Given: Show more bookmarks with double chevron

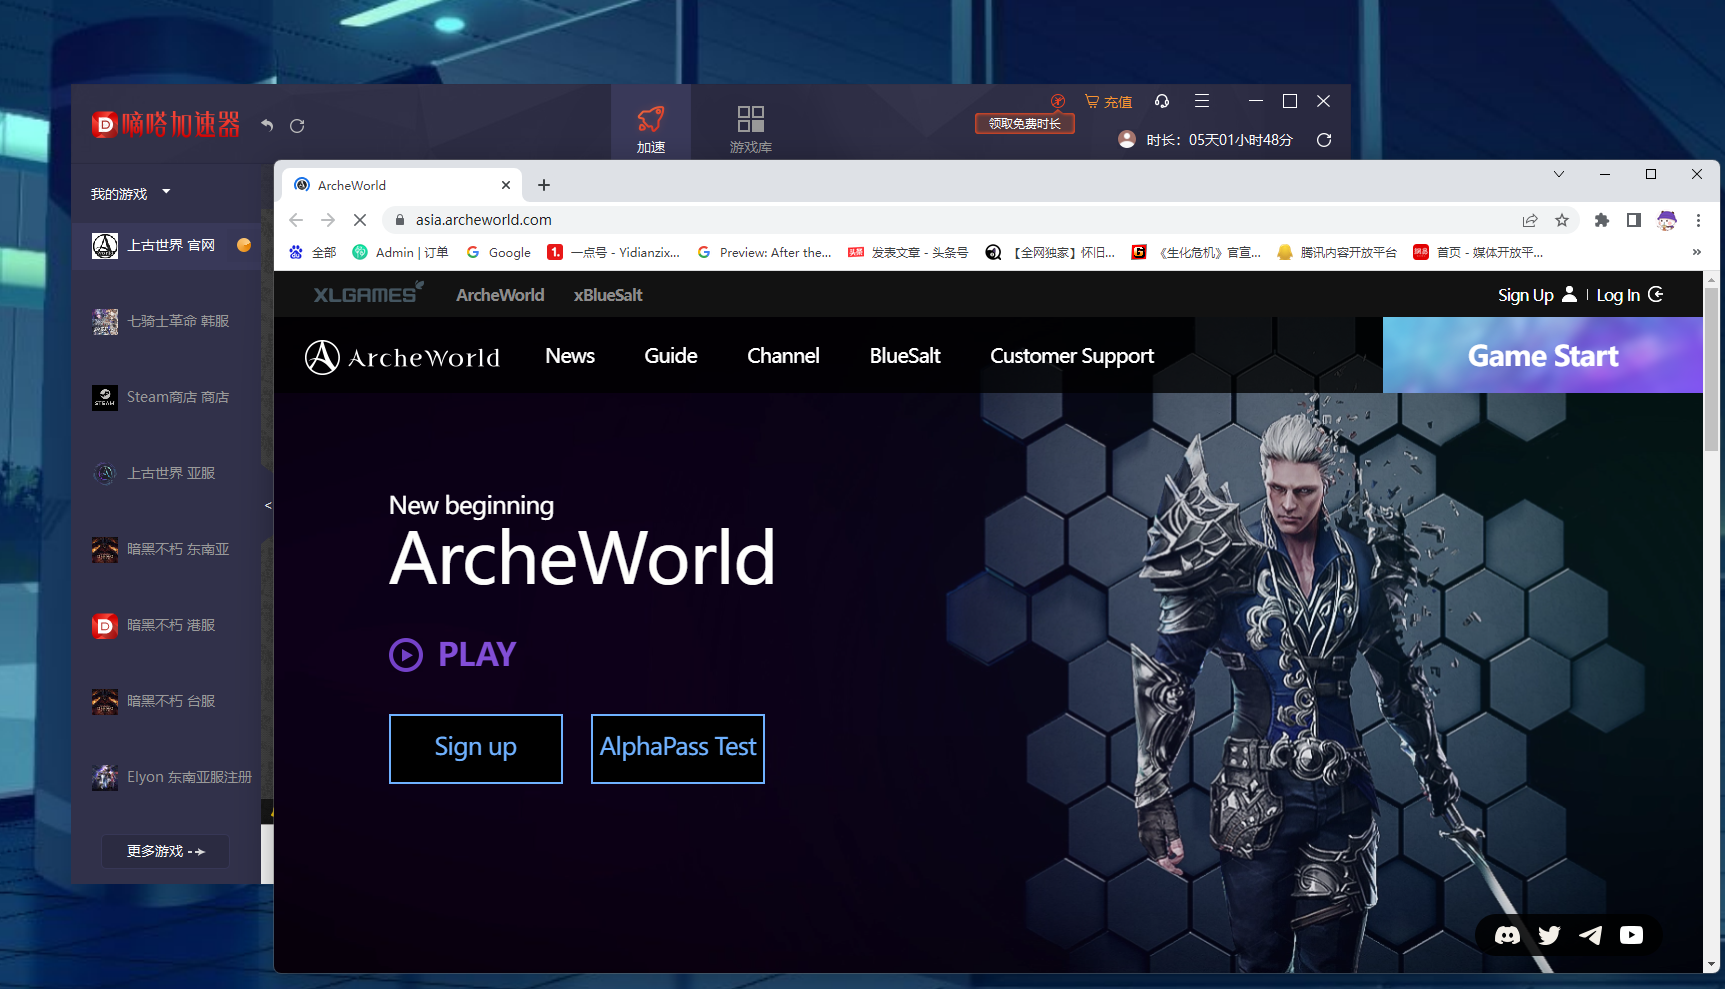Looking at the screenshot, I should pos(1696,252).
